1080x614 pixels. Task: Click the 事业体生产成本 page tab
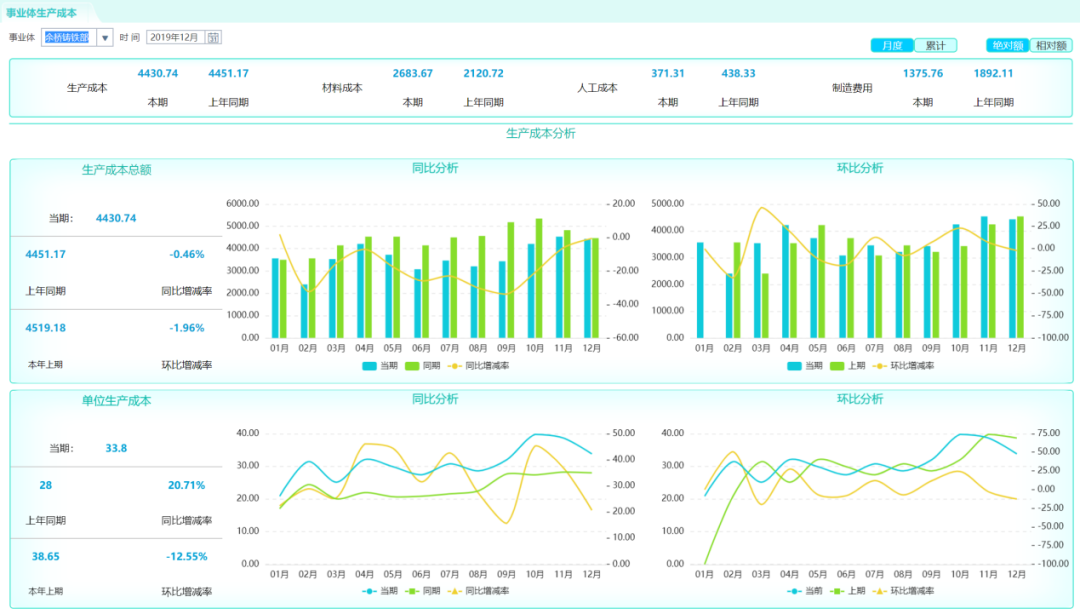41,12
